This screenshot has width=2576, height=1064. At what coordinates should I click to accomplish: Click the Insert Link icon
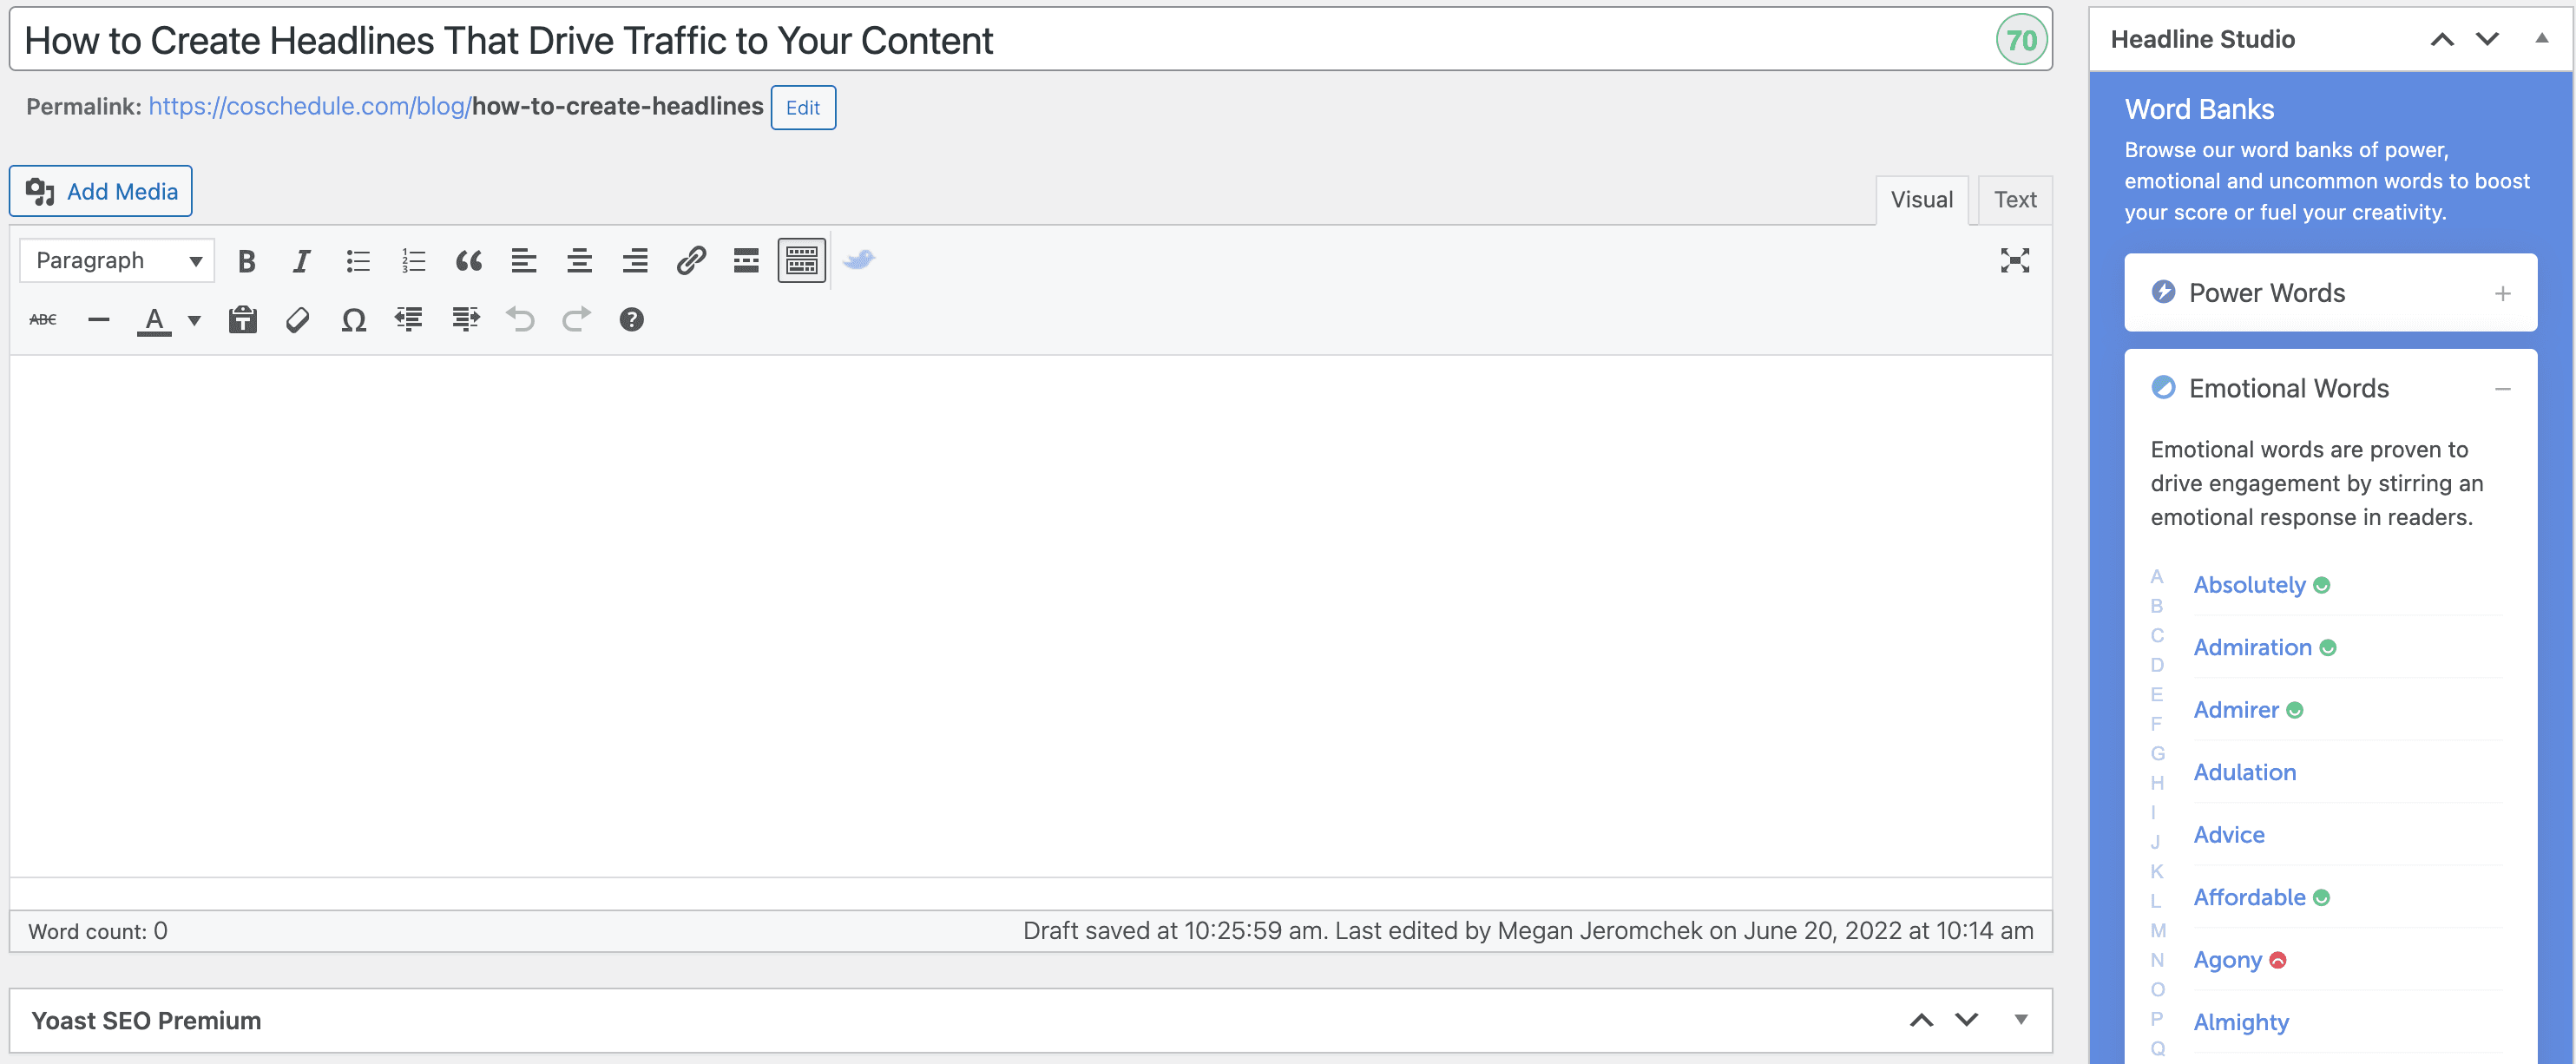click(x=690, y=259)
